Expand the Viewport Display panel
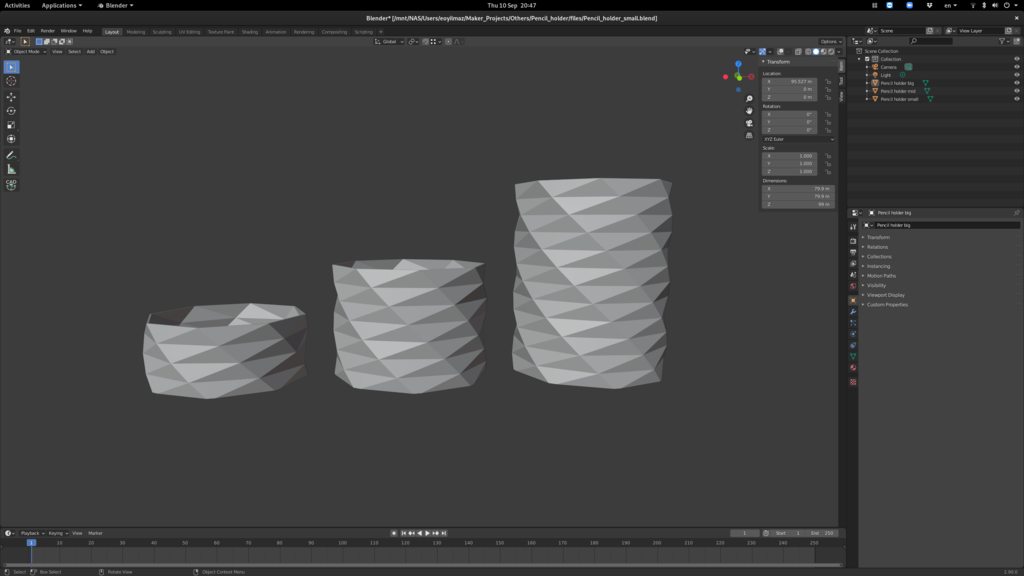1024x576 pixels. 888,295
